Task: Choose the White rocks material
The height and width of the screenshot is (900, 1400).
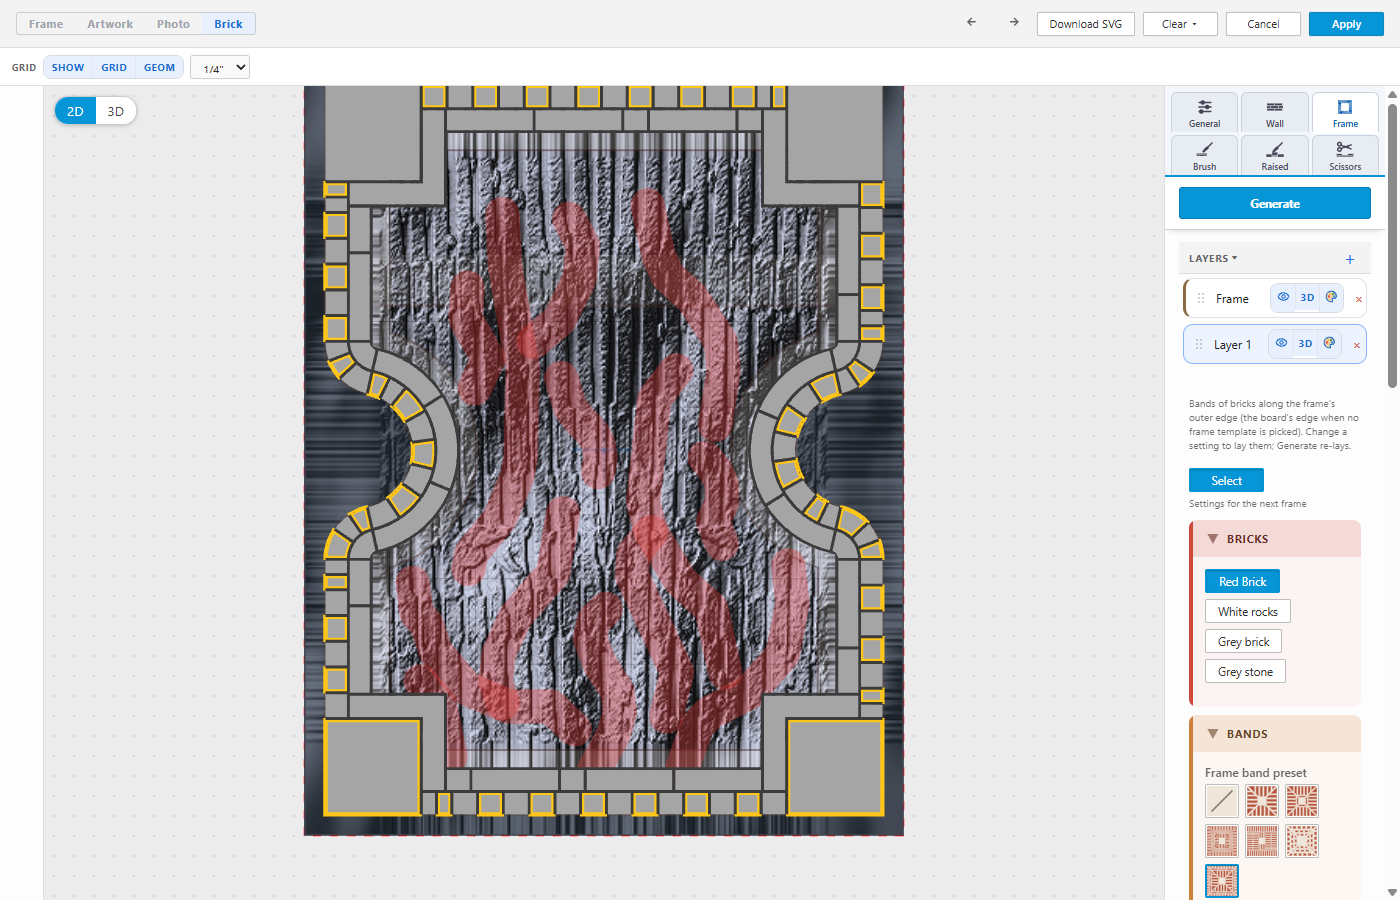Action: tap(1248, 611)
